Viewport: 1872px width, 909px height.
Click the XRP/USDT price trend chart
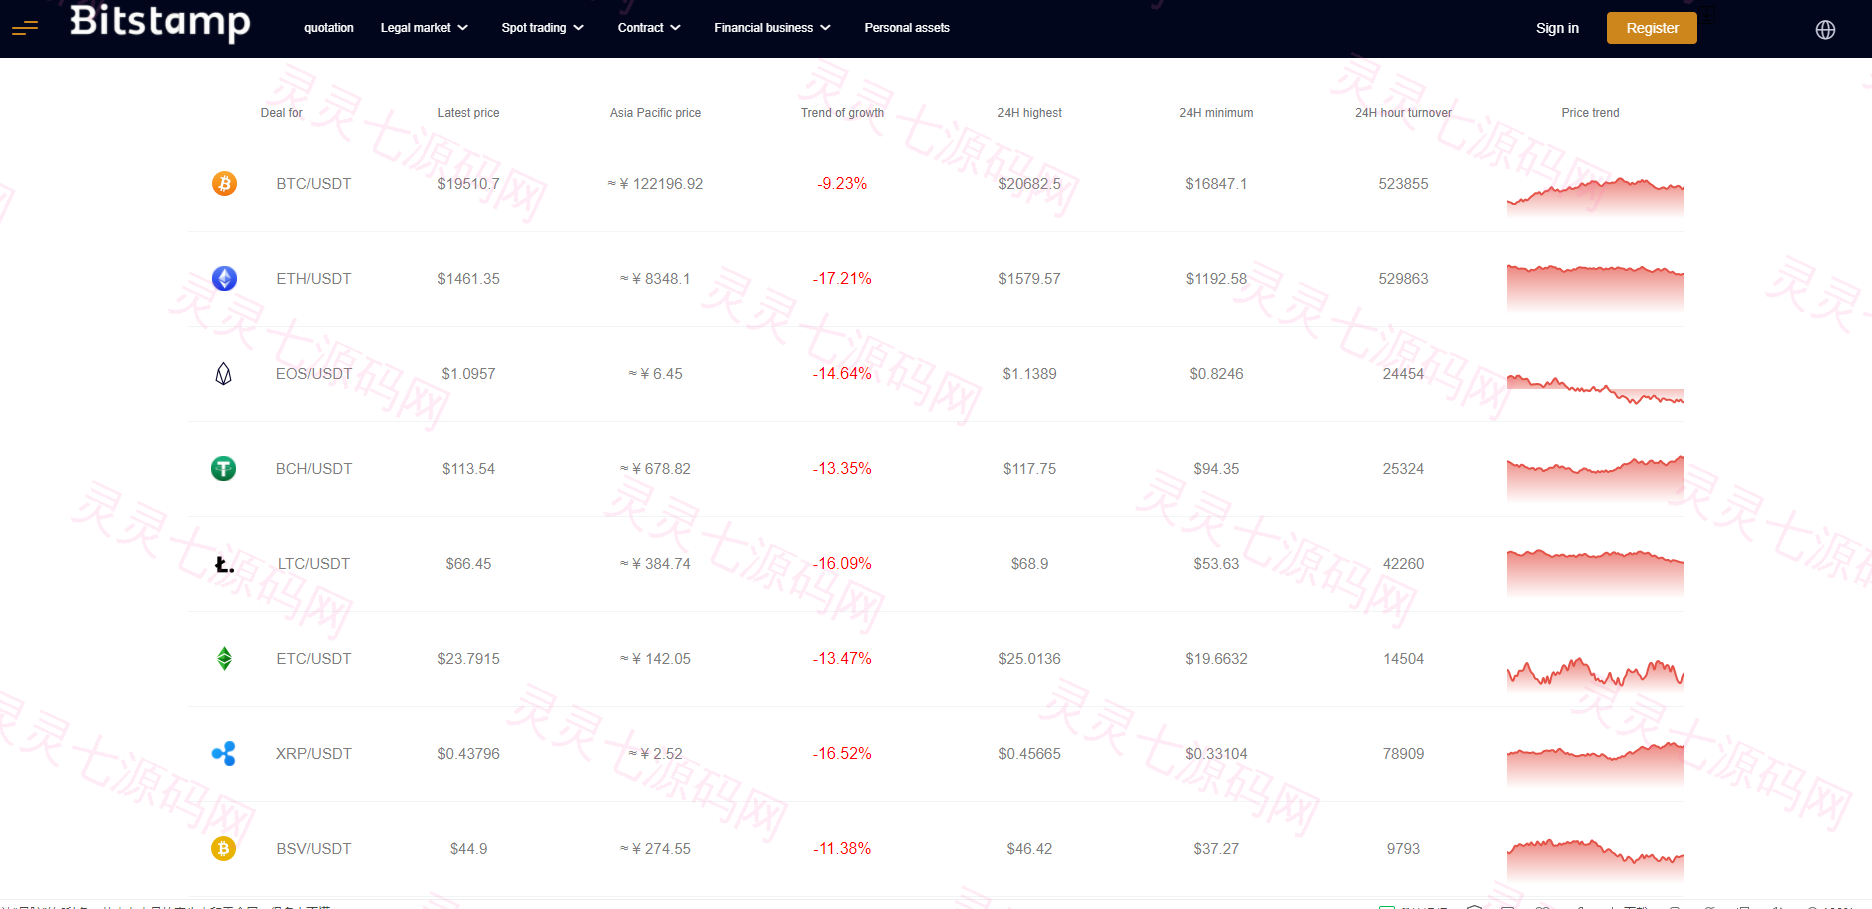[1595, 764]
